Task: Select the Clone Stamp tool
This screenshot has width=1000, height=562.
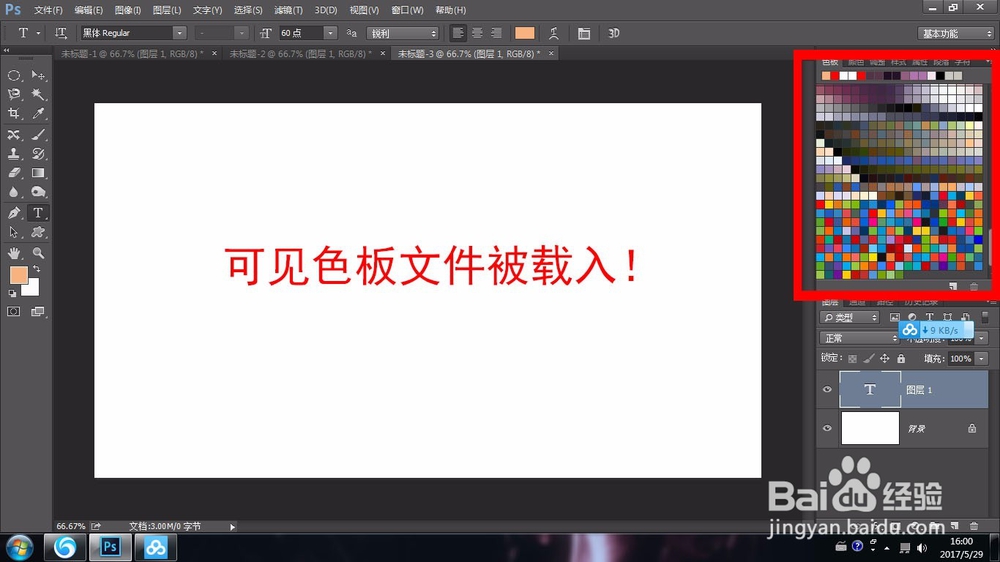Action: 13,154
